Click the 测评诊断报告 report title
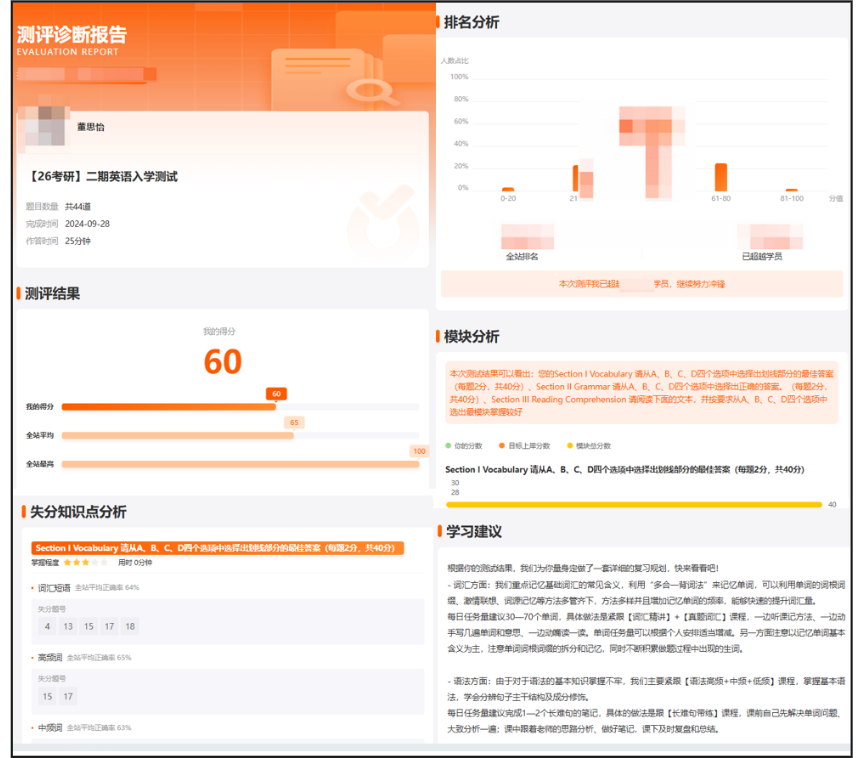Screen dimensions: 856x758 72,34
